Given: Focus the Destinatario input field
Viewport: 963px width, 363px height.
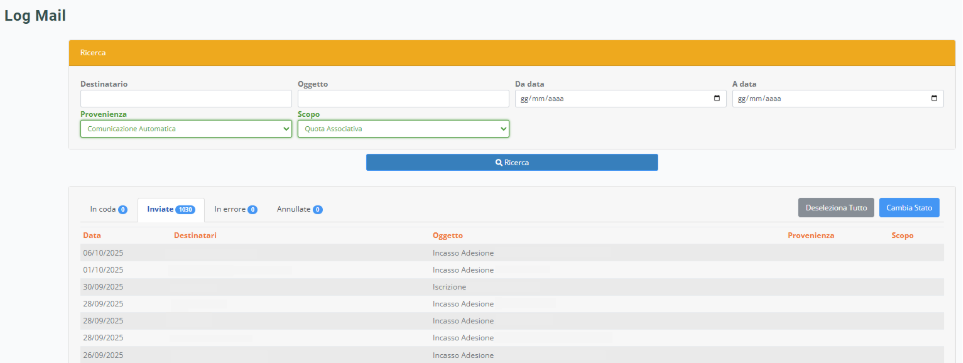Looking at the screenshot, I should tap(186, 99).
